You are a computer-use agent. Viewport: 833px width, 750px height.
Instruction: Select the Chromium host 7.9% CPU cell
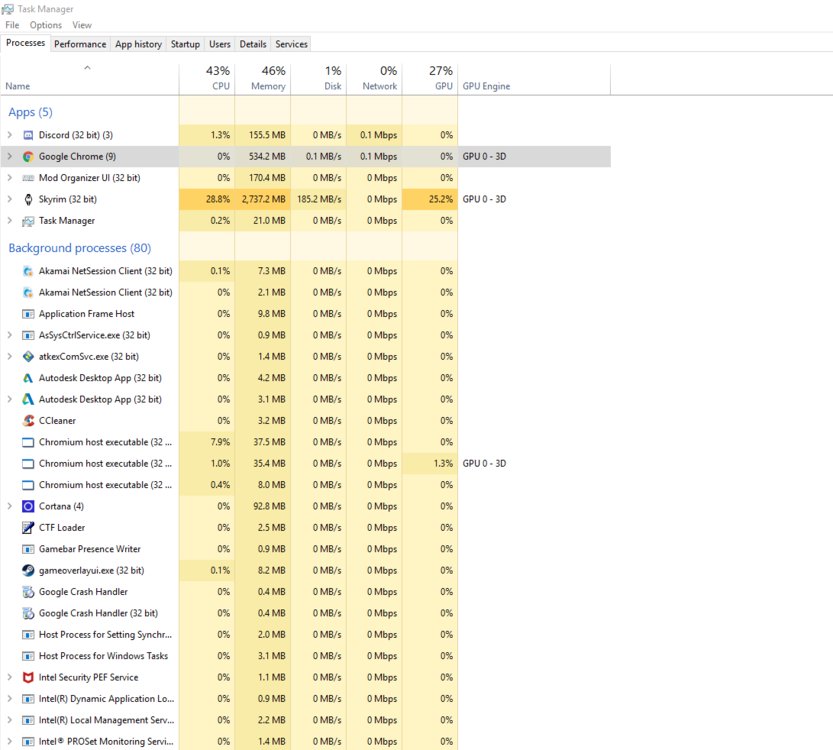click(x=207, y=442)
